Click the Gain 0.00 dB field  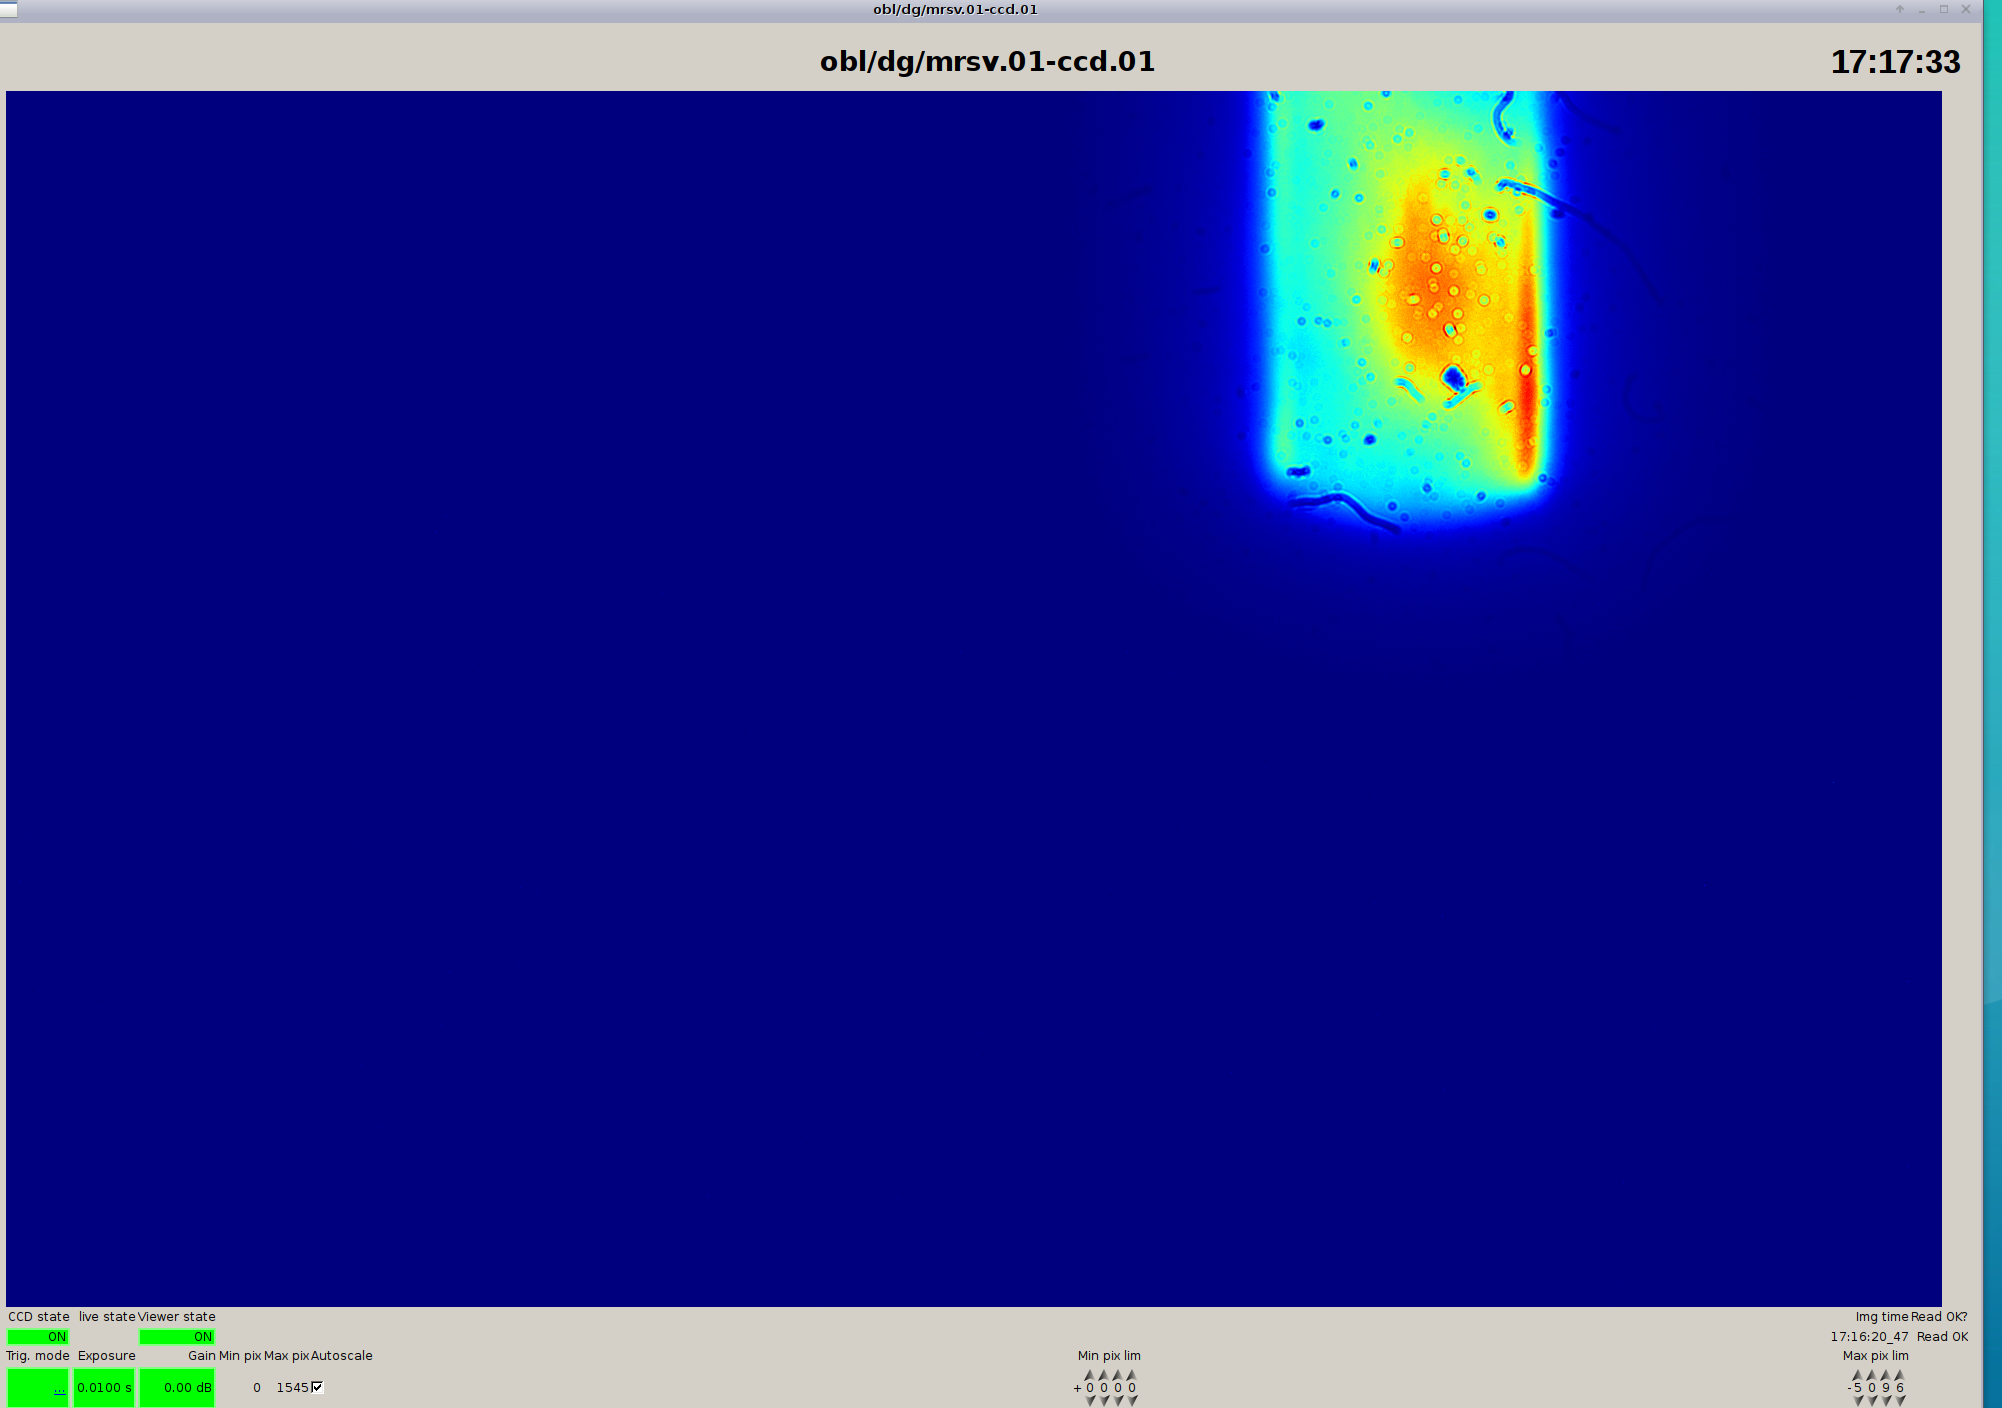(x=177, y=1387)
